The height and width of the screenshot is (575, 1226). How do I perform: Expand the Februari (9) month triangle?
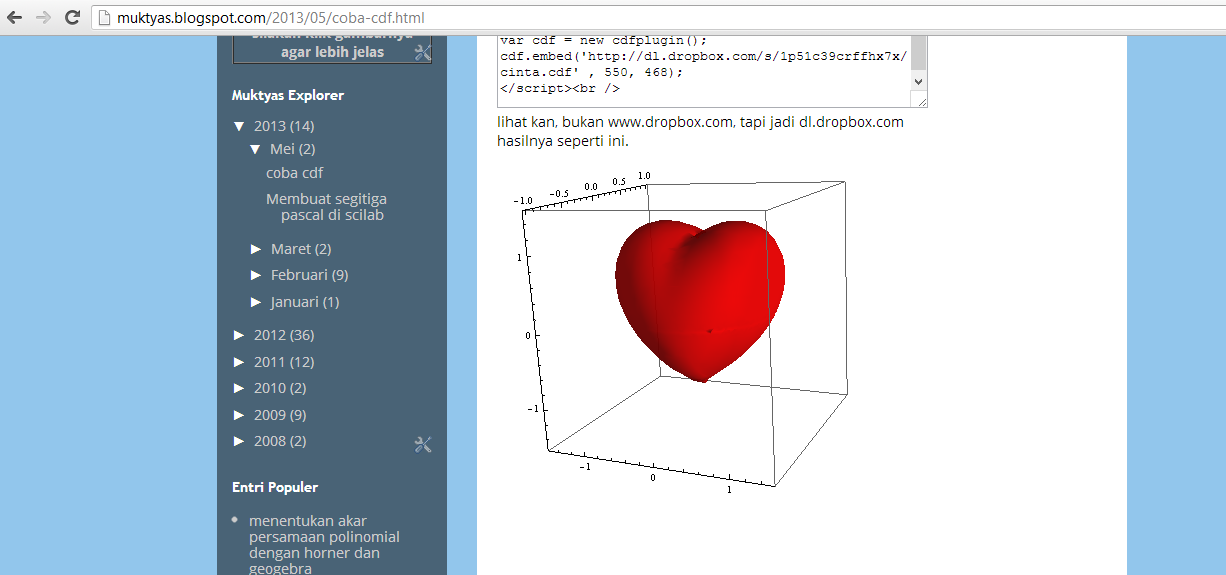pyautogui.click(x=256, y=275)
